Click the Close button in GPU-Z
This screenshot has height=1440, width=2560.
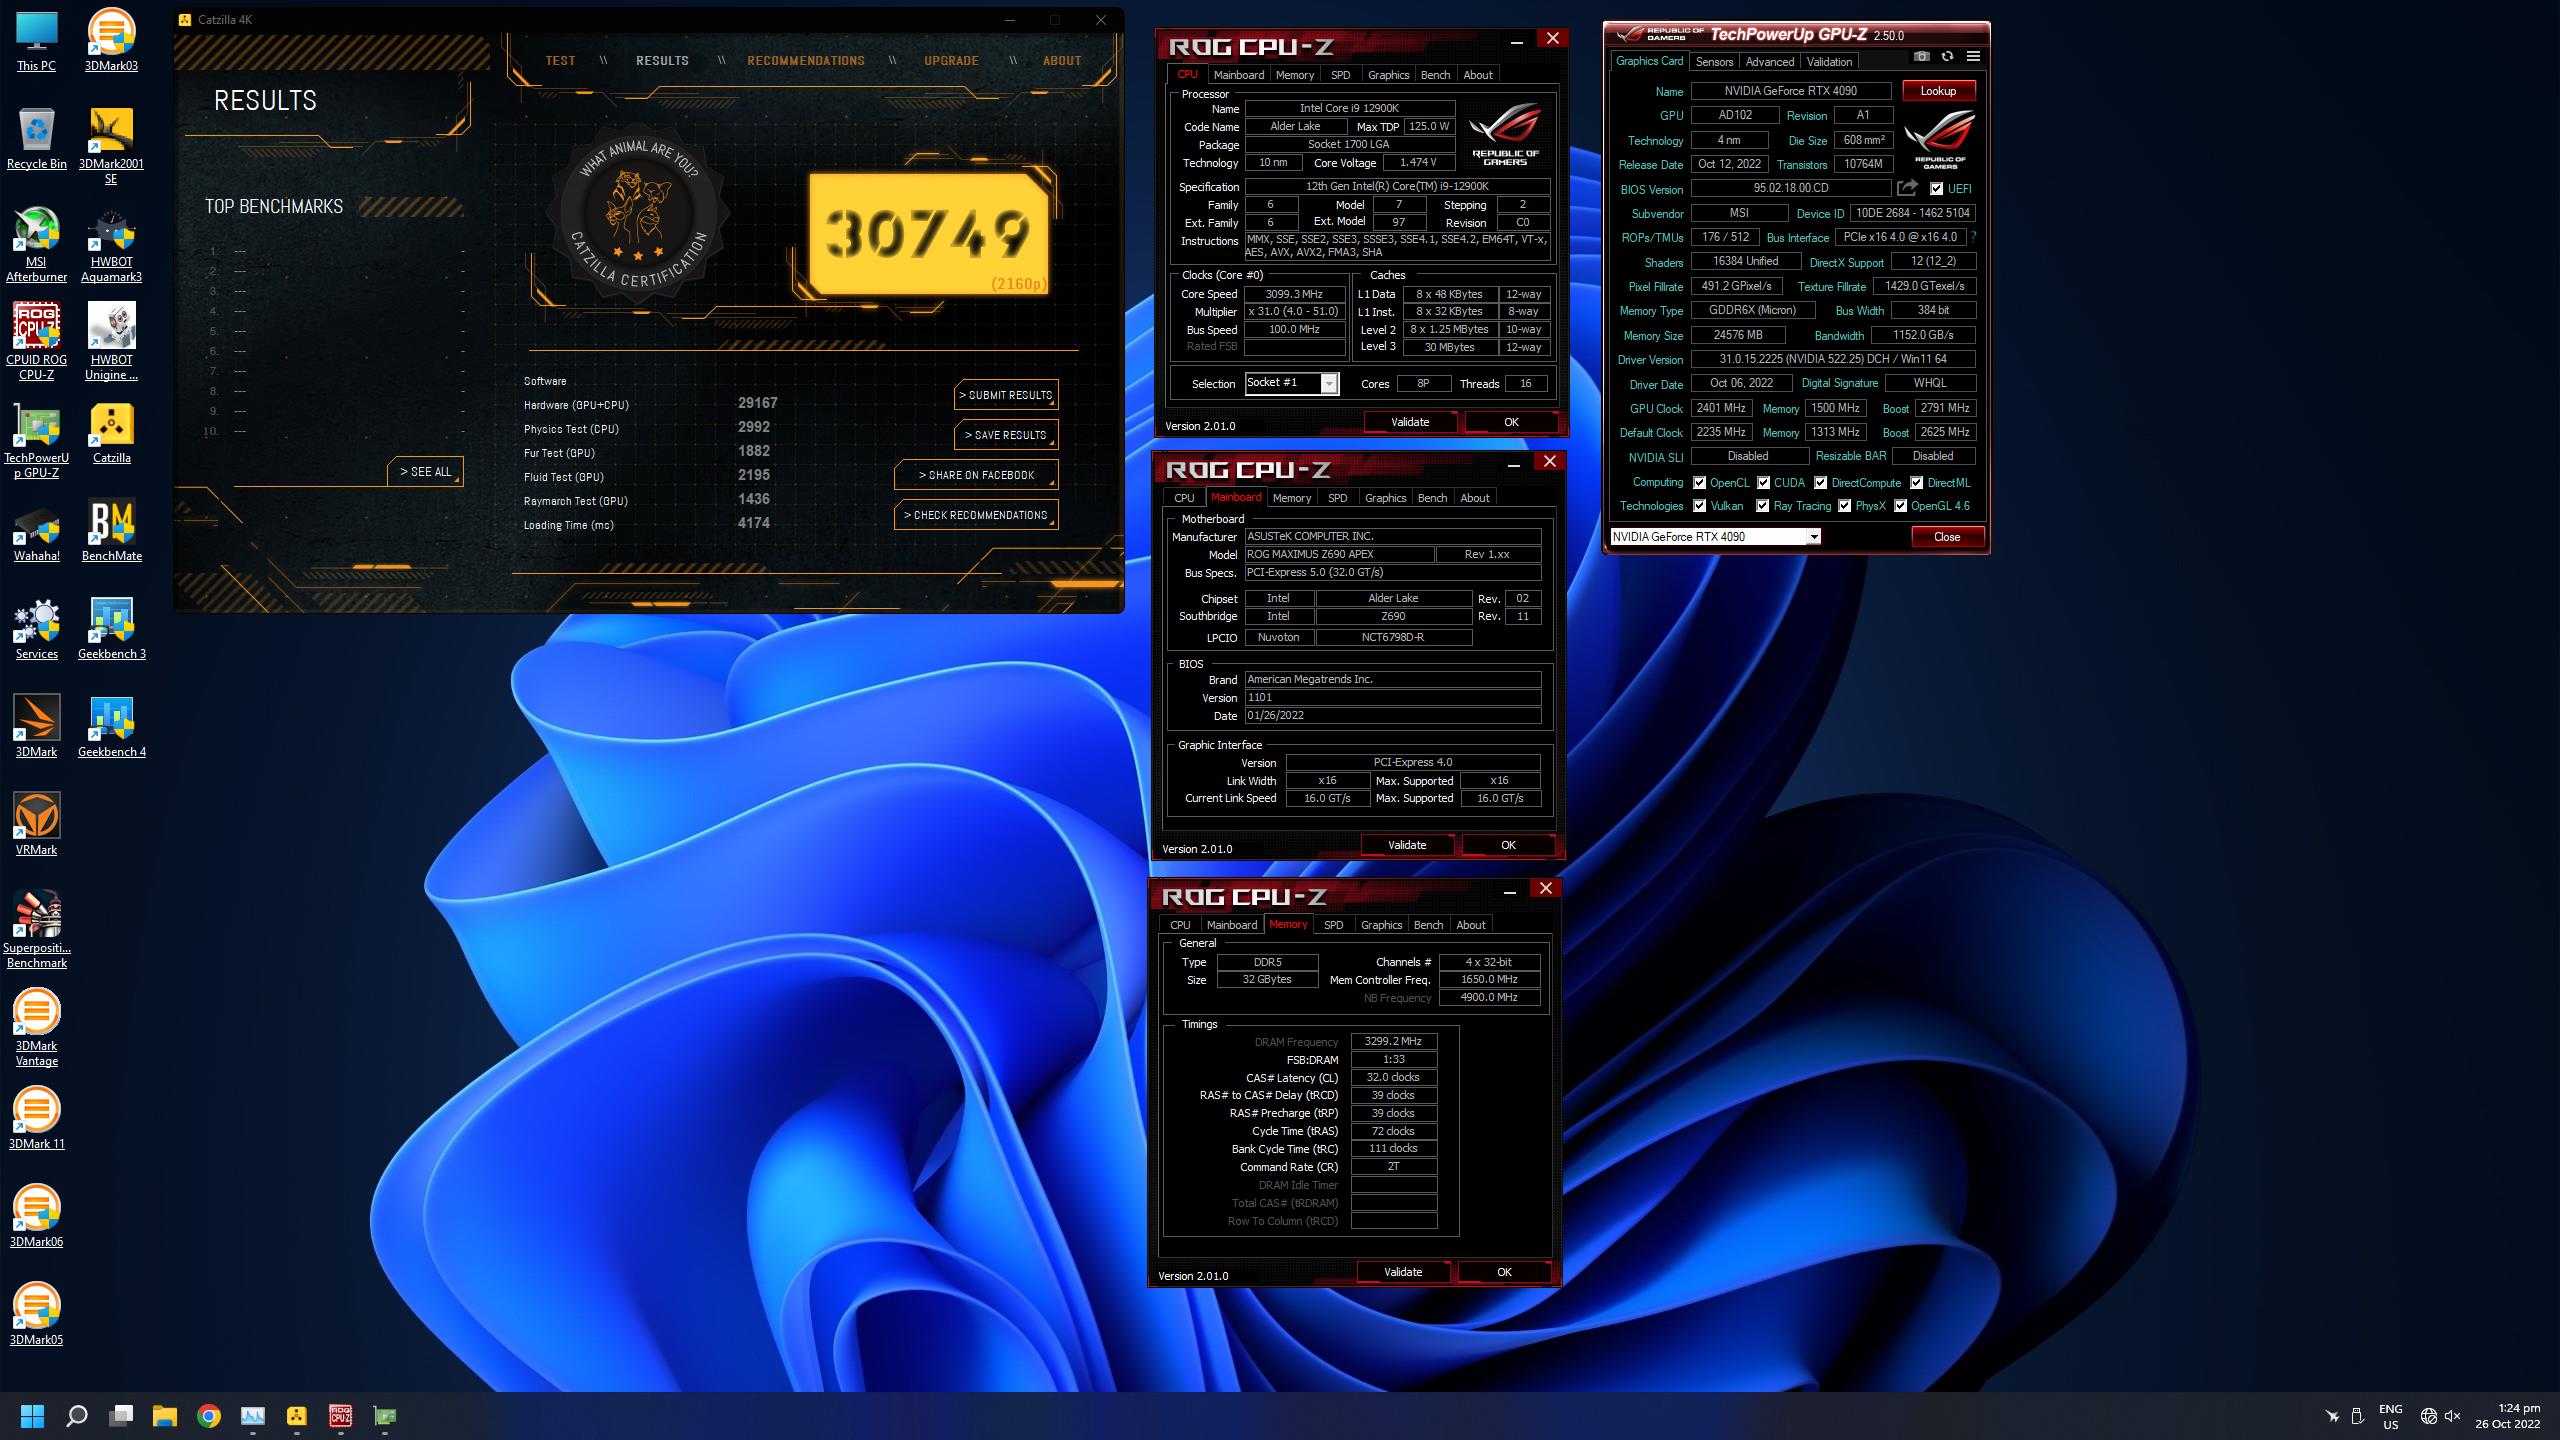(x=1947, y=537)
